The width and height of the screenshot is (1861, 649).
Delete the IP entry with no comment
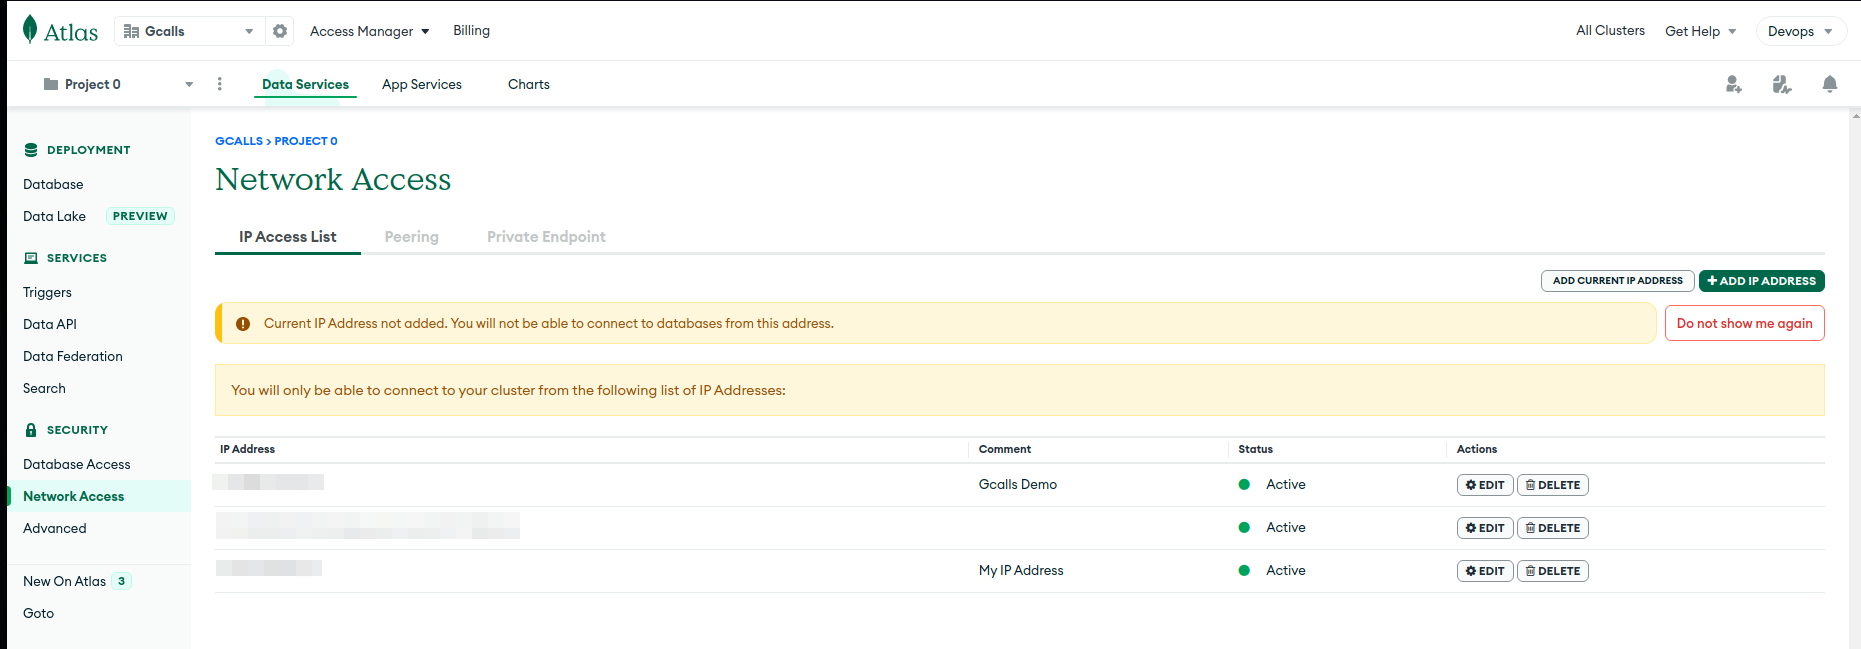(1553, 528)
